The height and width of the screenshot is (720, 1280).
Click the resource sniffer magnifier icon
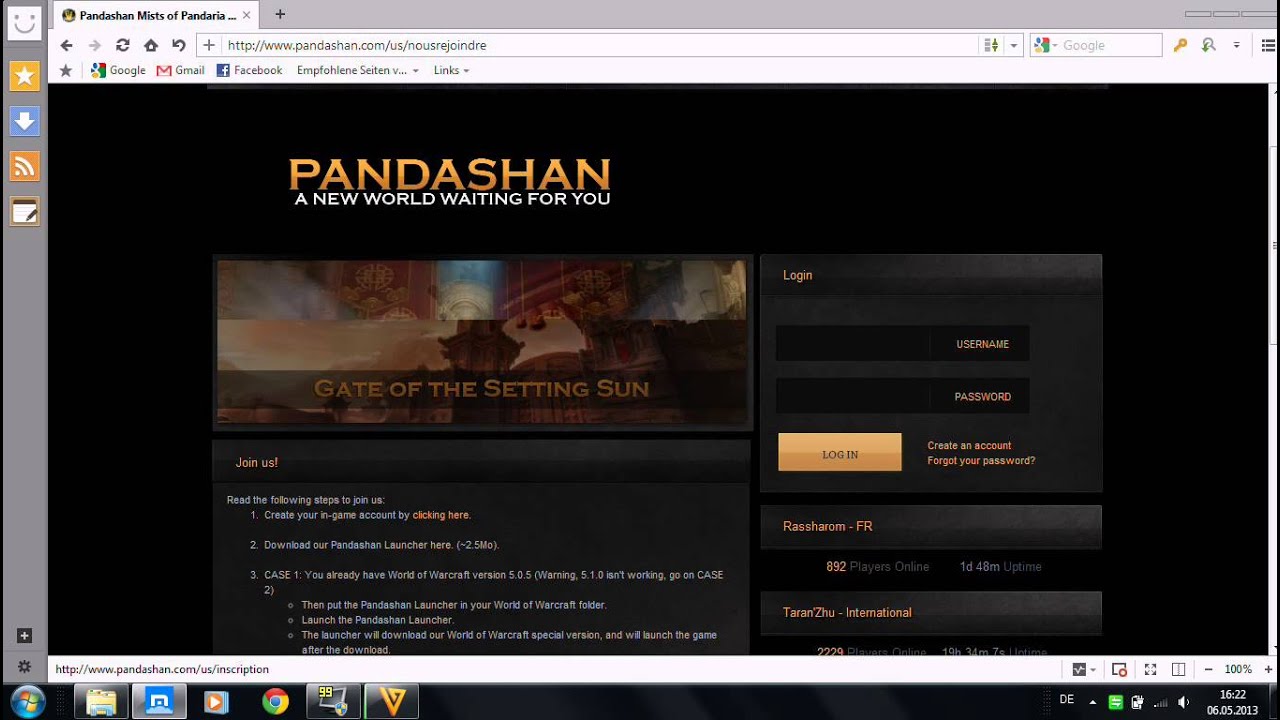coord(1208,45)
